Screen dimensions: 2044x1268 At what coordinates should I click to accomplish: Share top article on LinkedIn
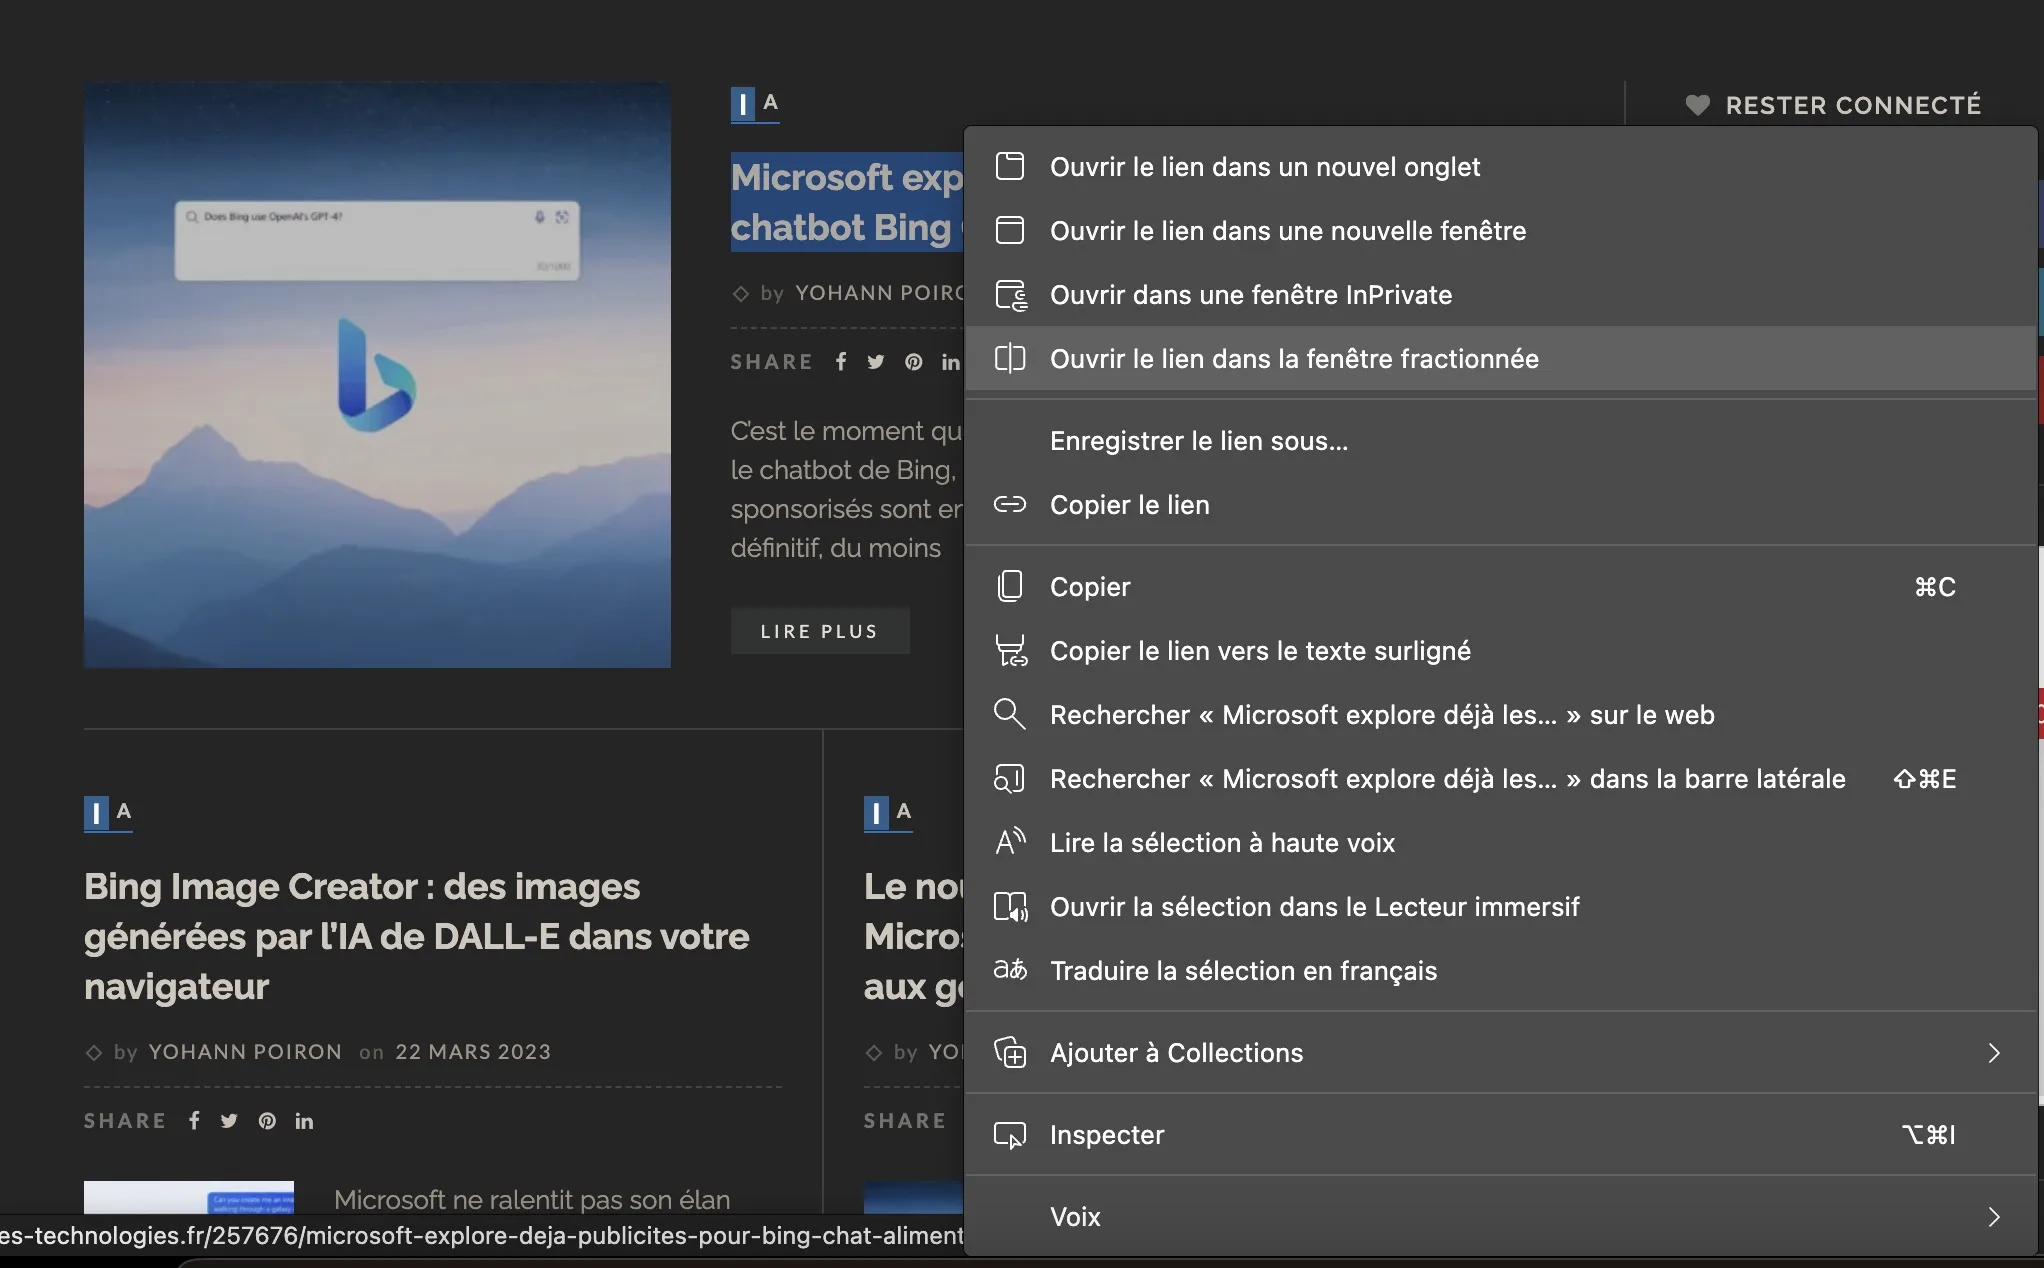pos(950,362)
